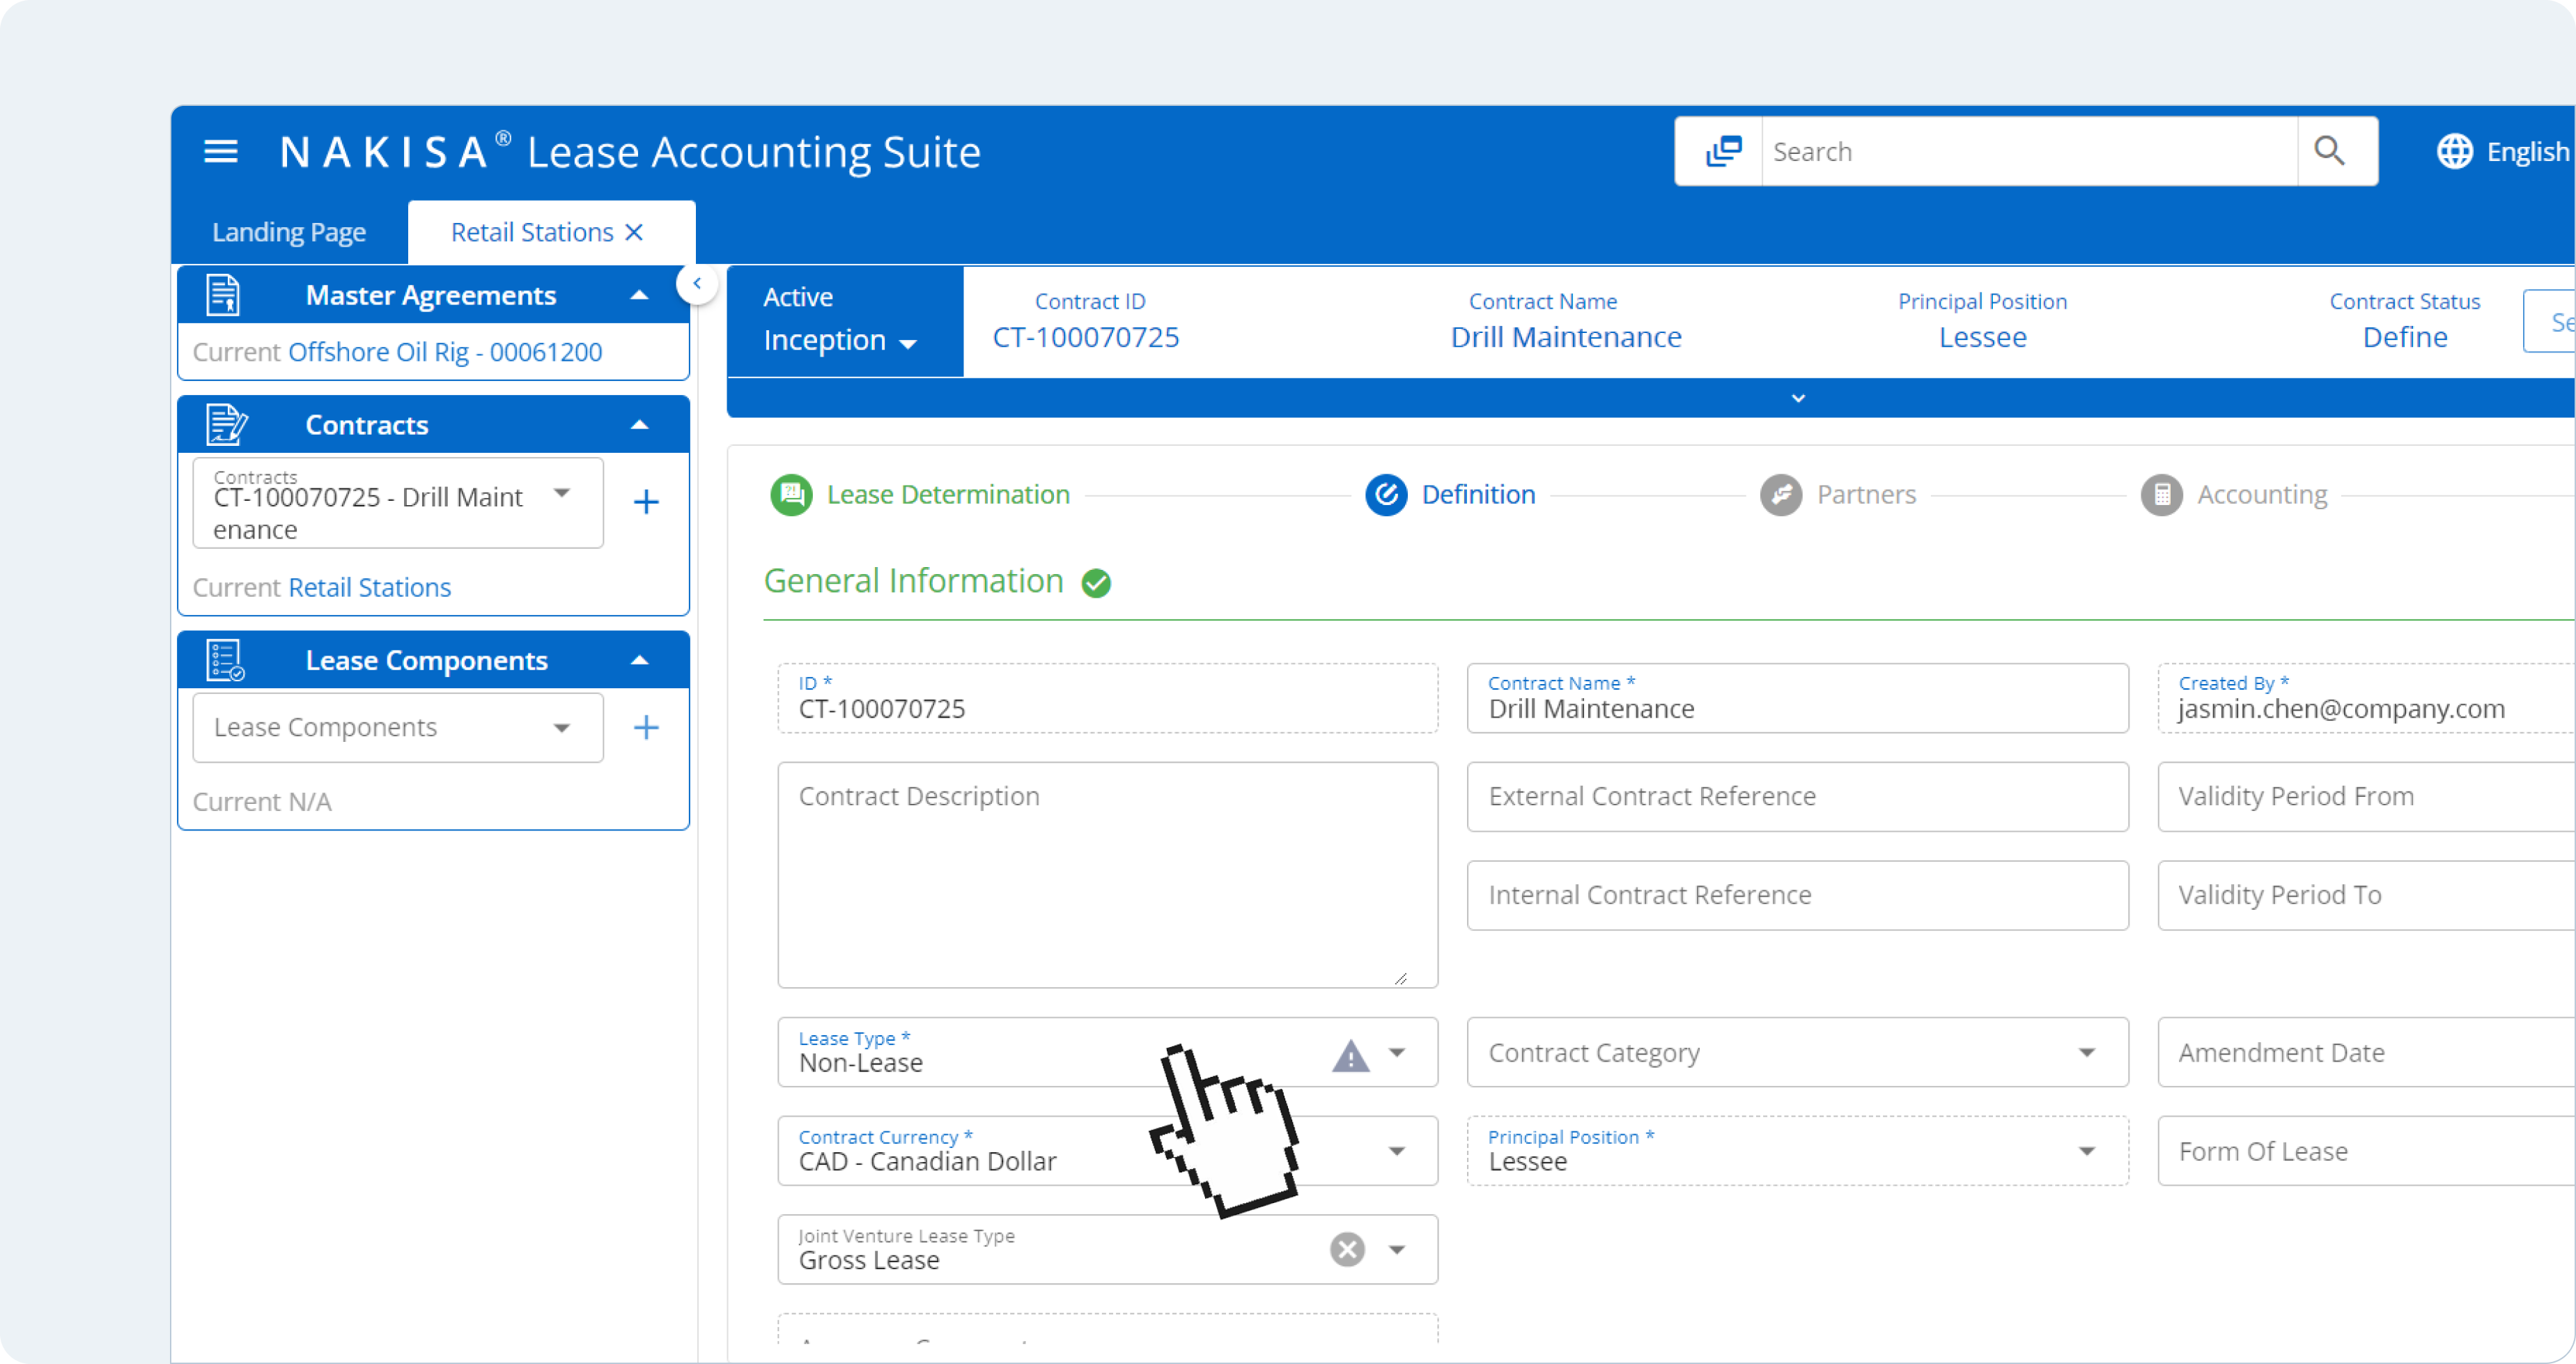Click the Internal Contract Reference field
This screenshot has height=1364, width=2576.
click(x=1797, y=895)
